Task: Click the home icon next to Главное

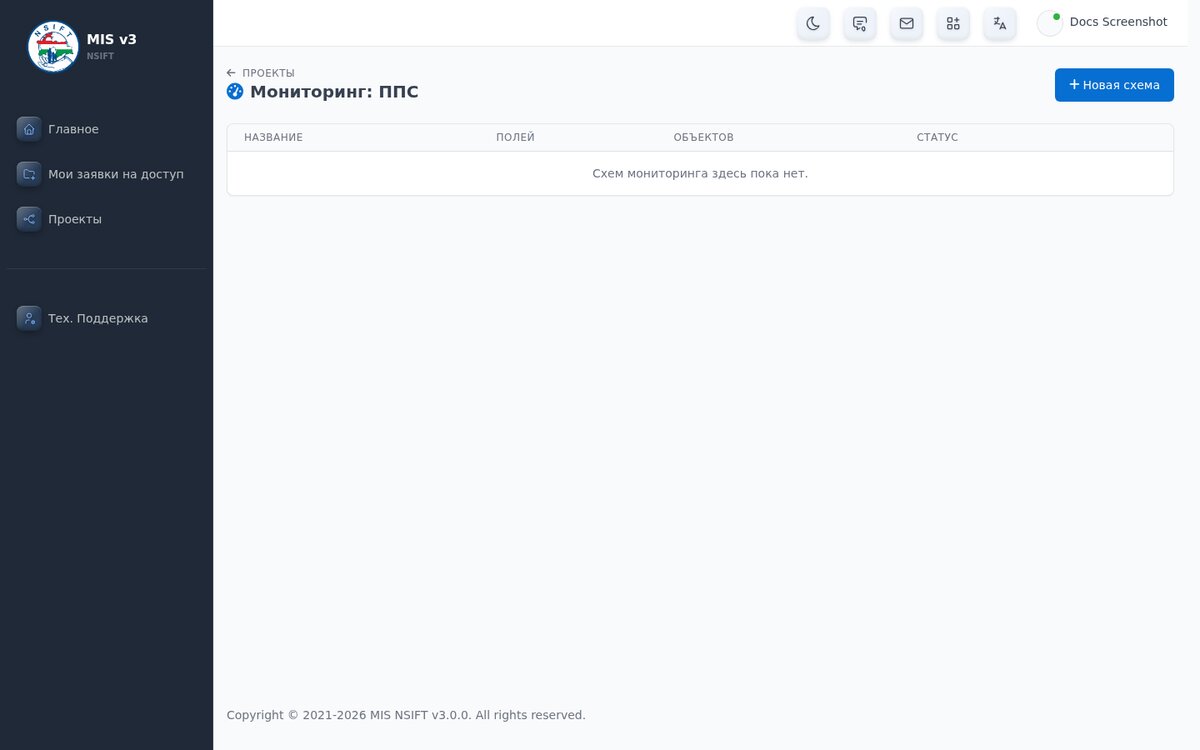Action: [x=29, y=129]
